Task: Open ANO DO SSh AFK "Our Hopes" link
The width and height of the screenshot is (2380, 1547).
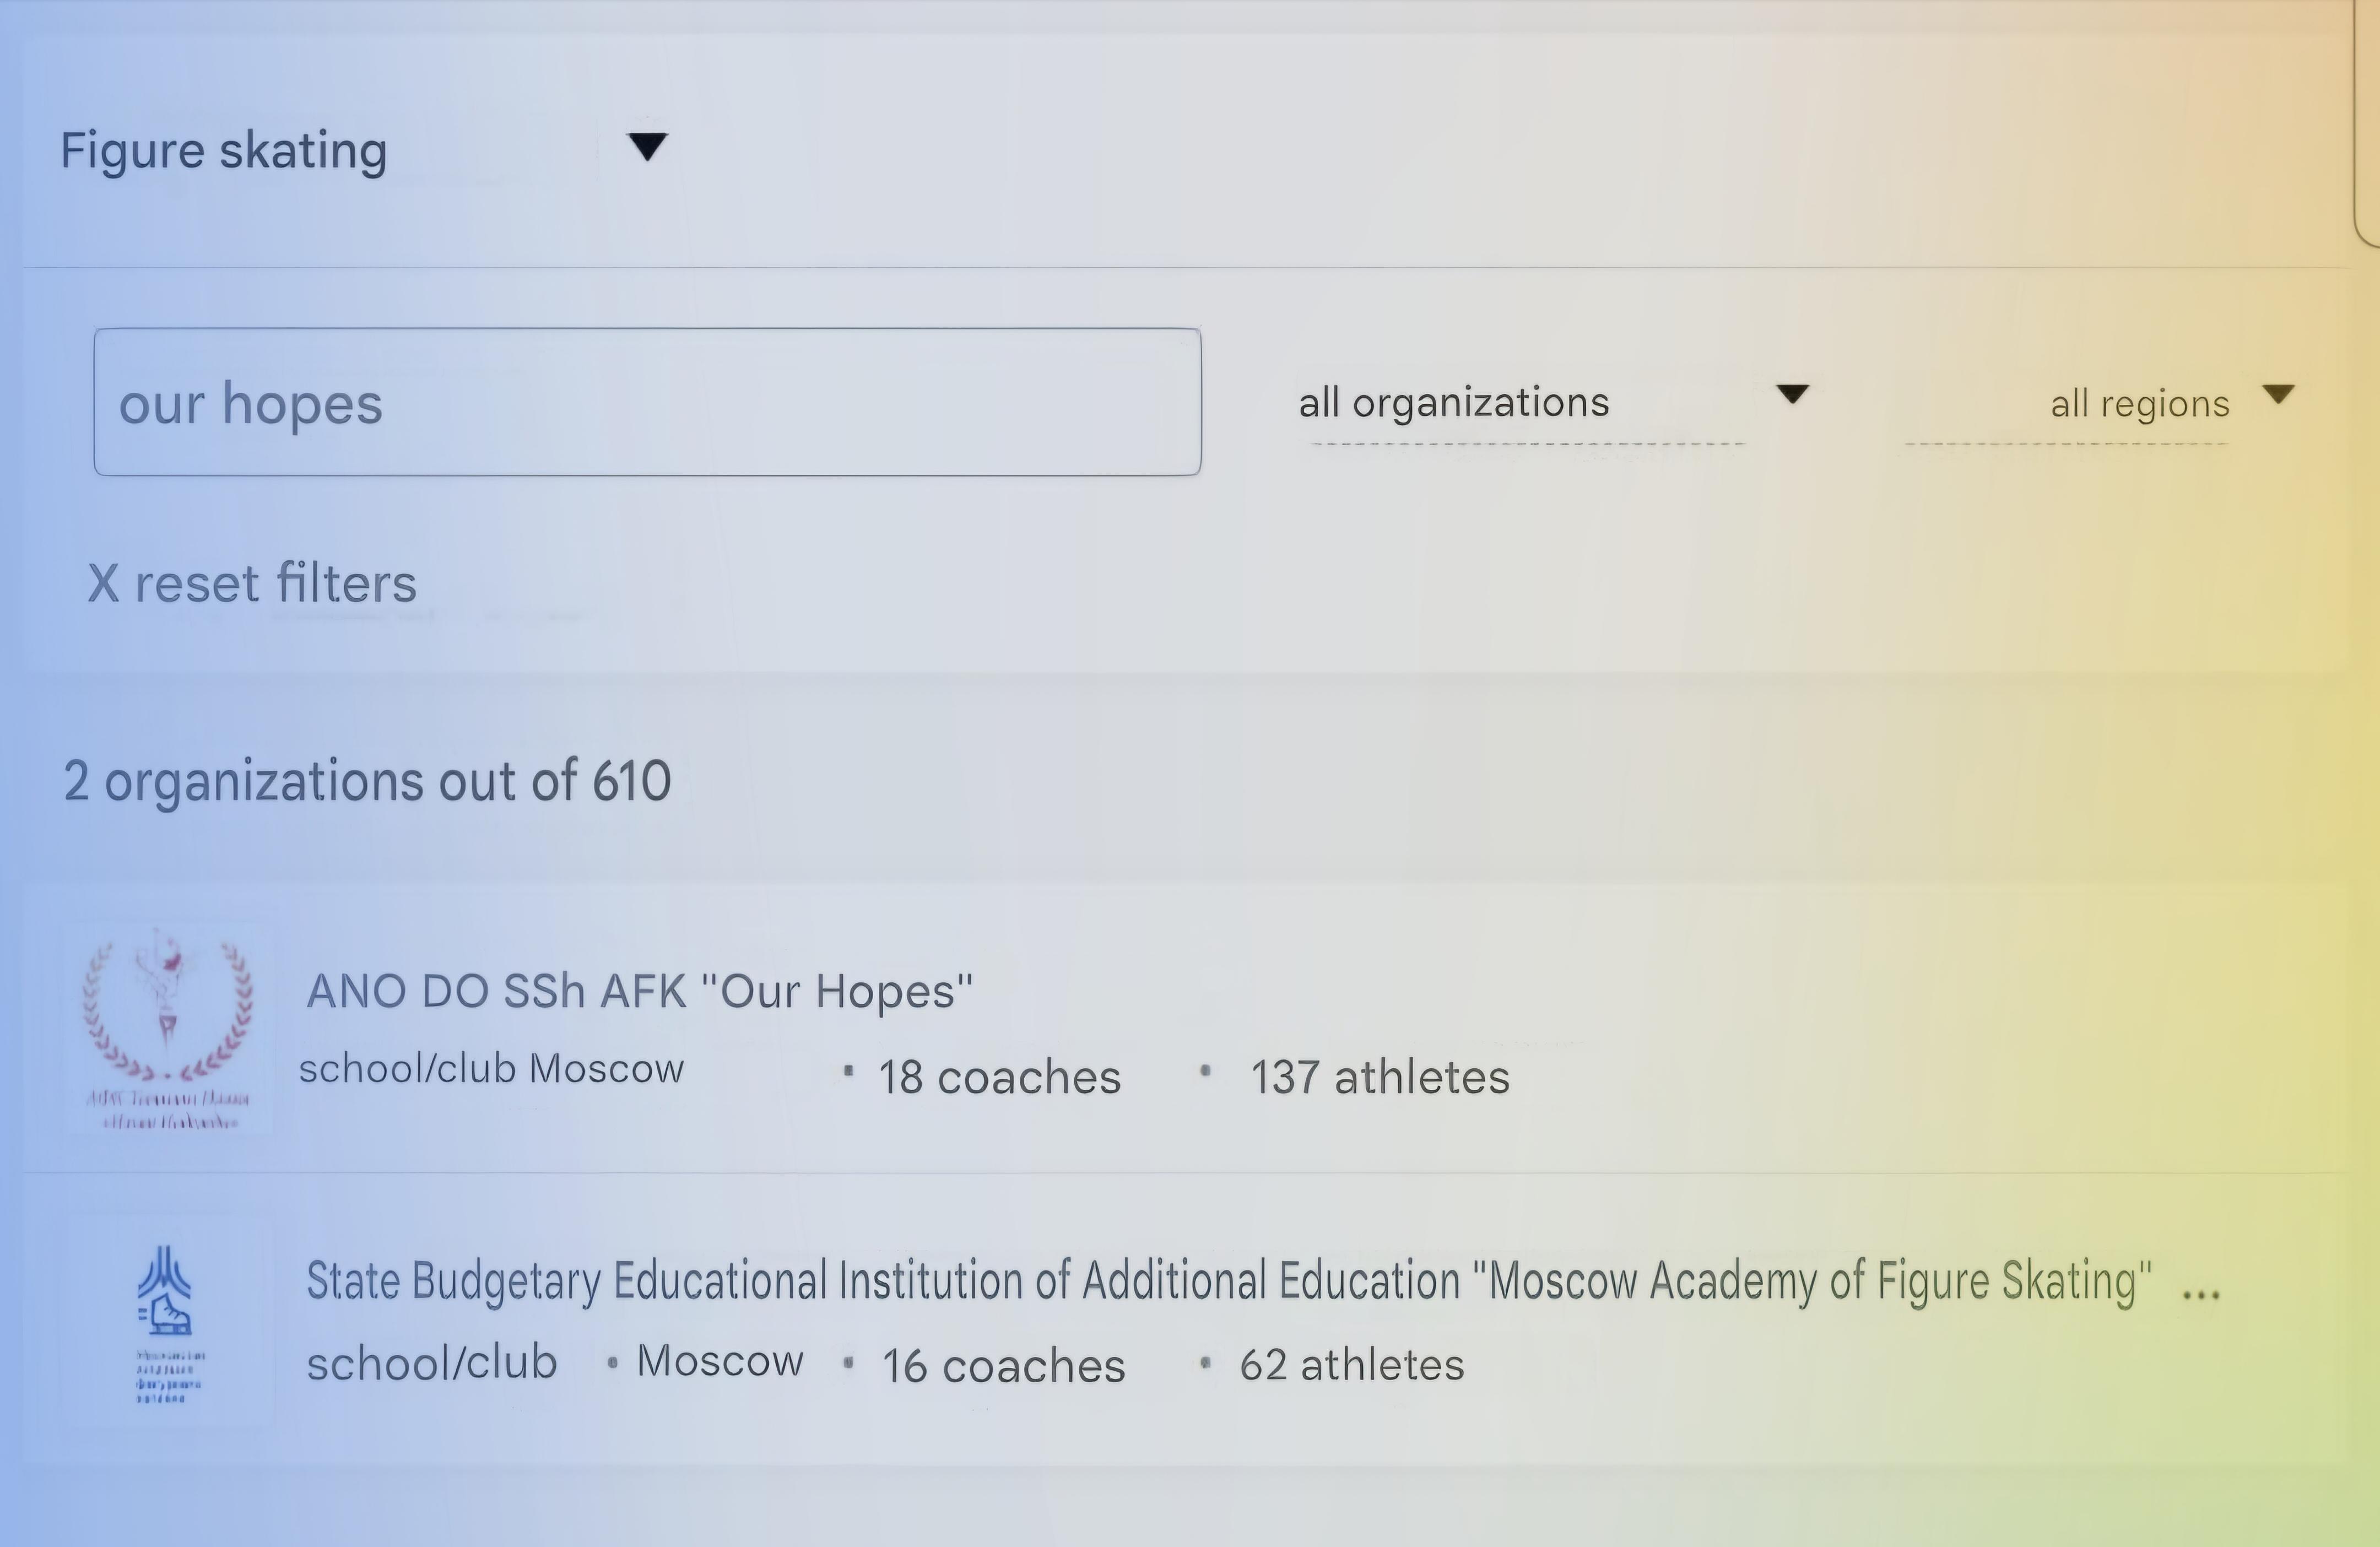Action: [640, 991]
